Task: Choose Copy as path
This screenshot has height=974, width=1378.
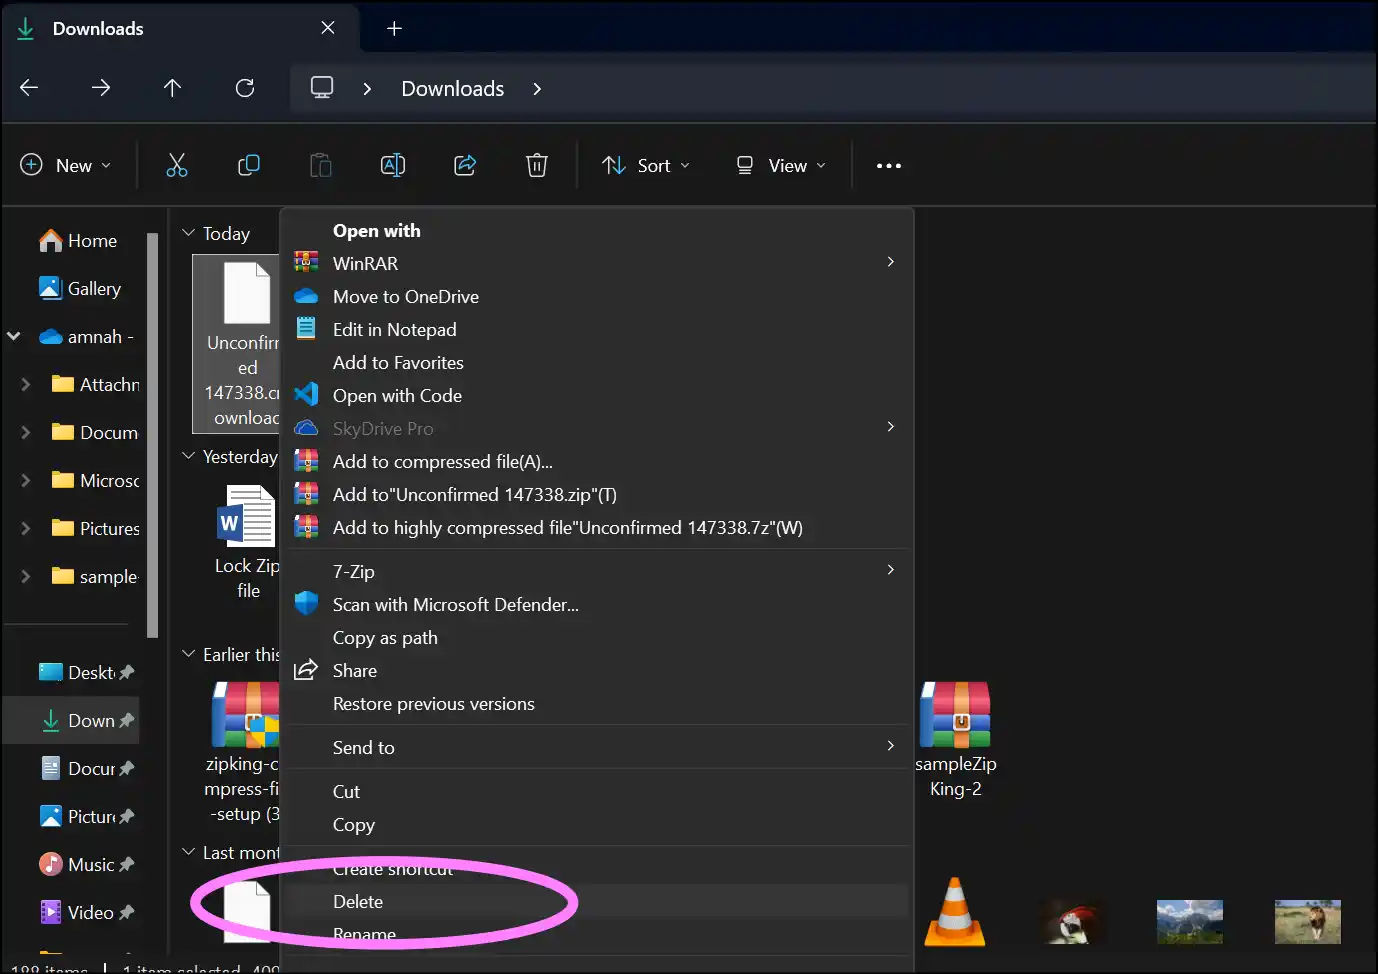Action: 598,638
